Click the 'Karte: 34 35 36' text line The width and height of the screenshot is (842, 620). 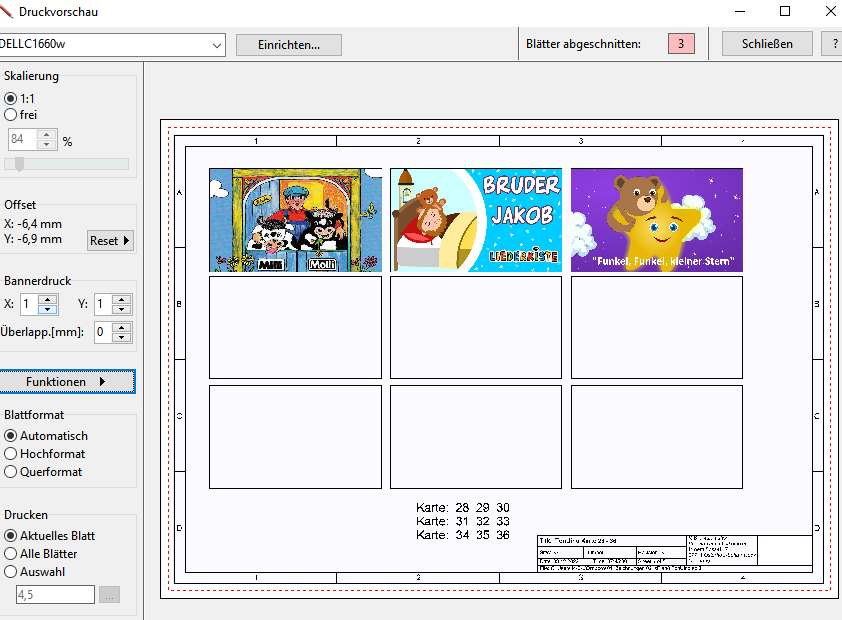(463, 535)
